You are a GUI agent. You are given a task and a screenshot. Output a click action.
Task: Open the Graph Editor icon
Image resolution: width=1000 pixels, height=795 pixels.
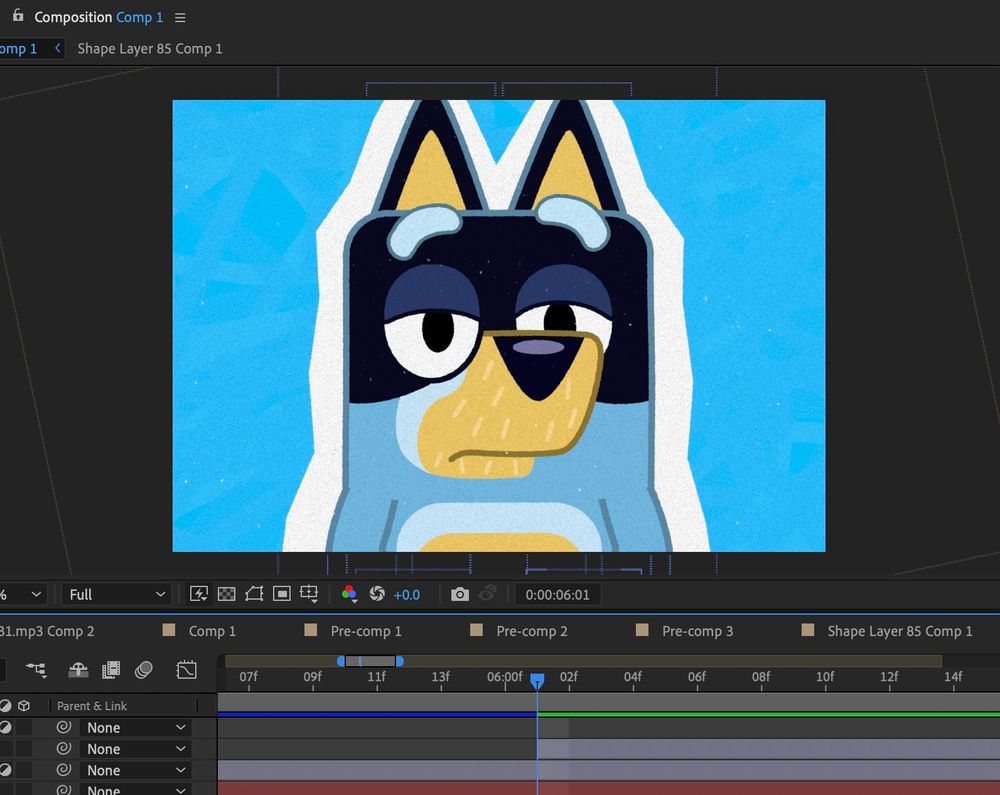(x=186, y=669)
